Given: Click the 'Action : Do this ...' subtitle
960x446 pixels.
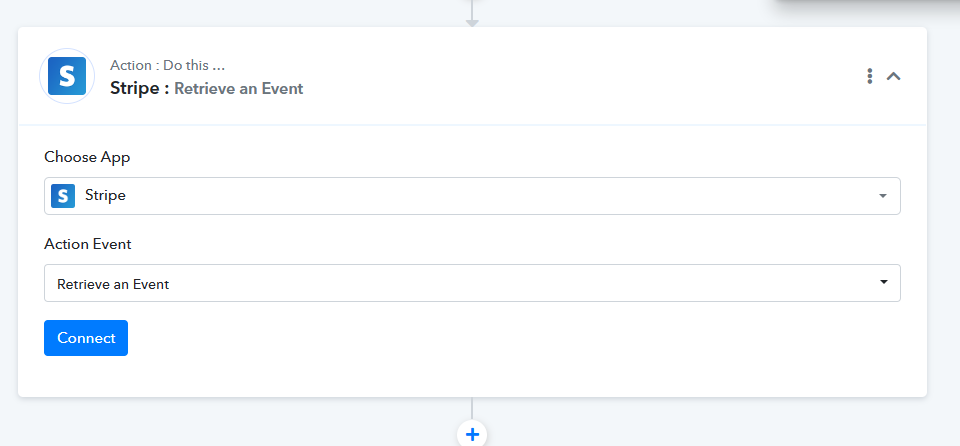Looking at the screenshot, I should (x=167, y=66).
